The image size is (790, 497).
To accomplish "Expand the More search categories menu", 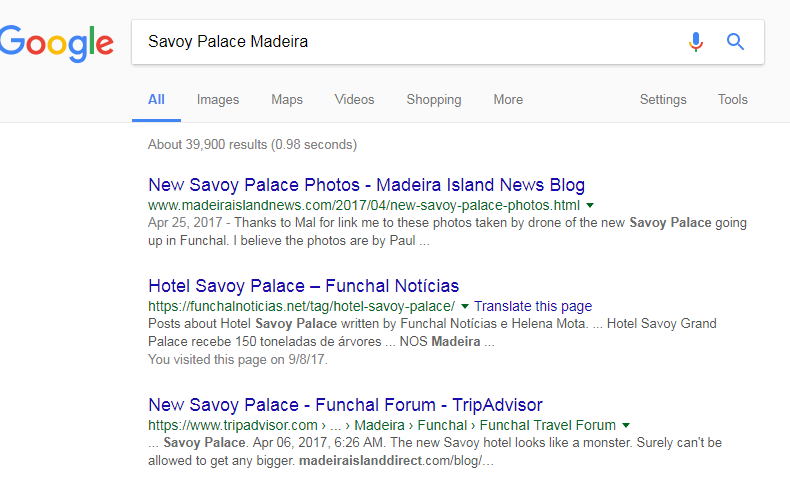I will (508, 100).
